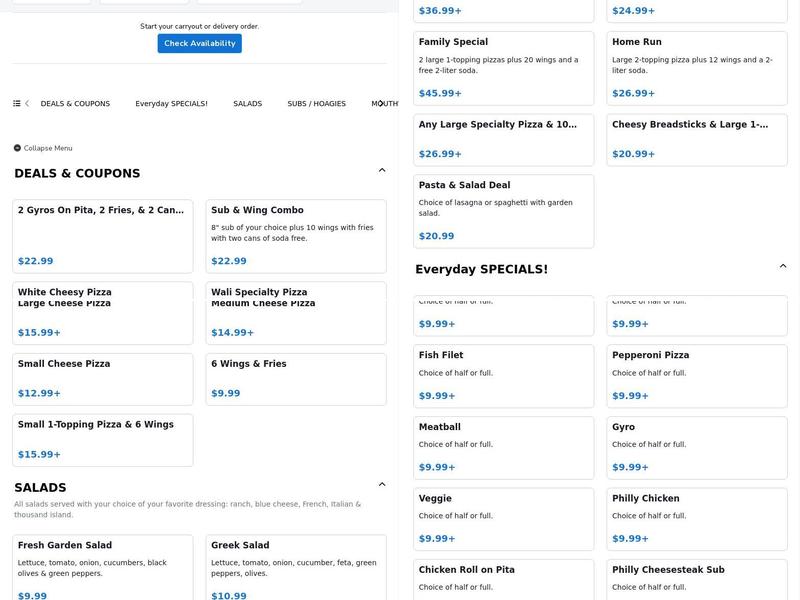Go to SUBS / HOAGIES category
The height and width of the screenshot is (600, 800).
point(316,104)
